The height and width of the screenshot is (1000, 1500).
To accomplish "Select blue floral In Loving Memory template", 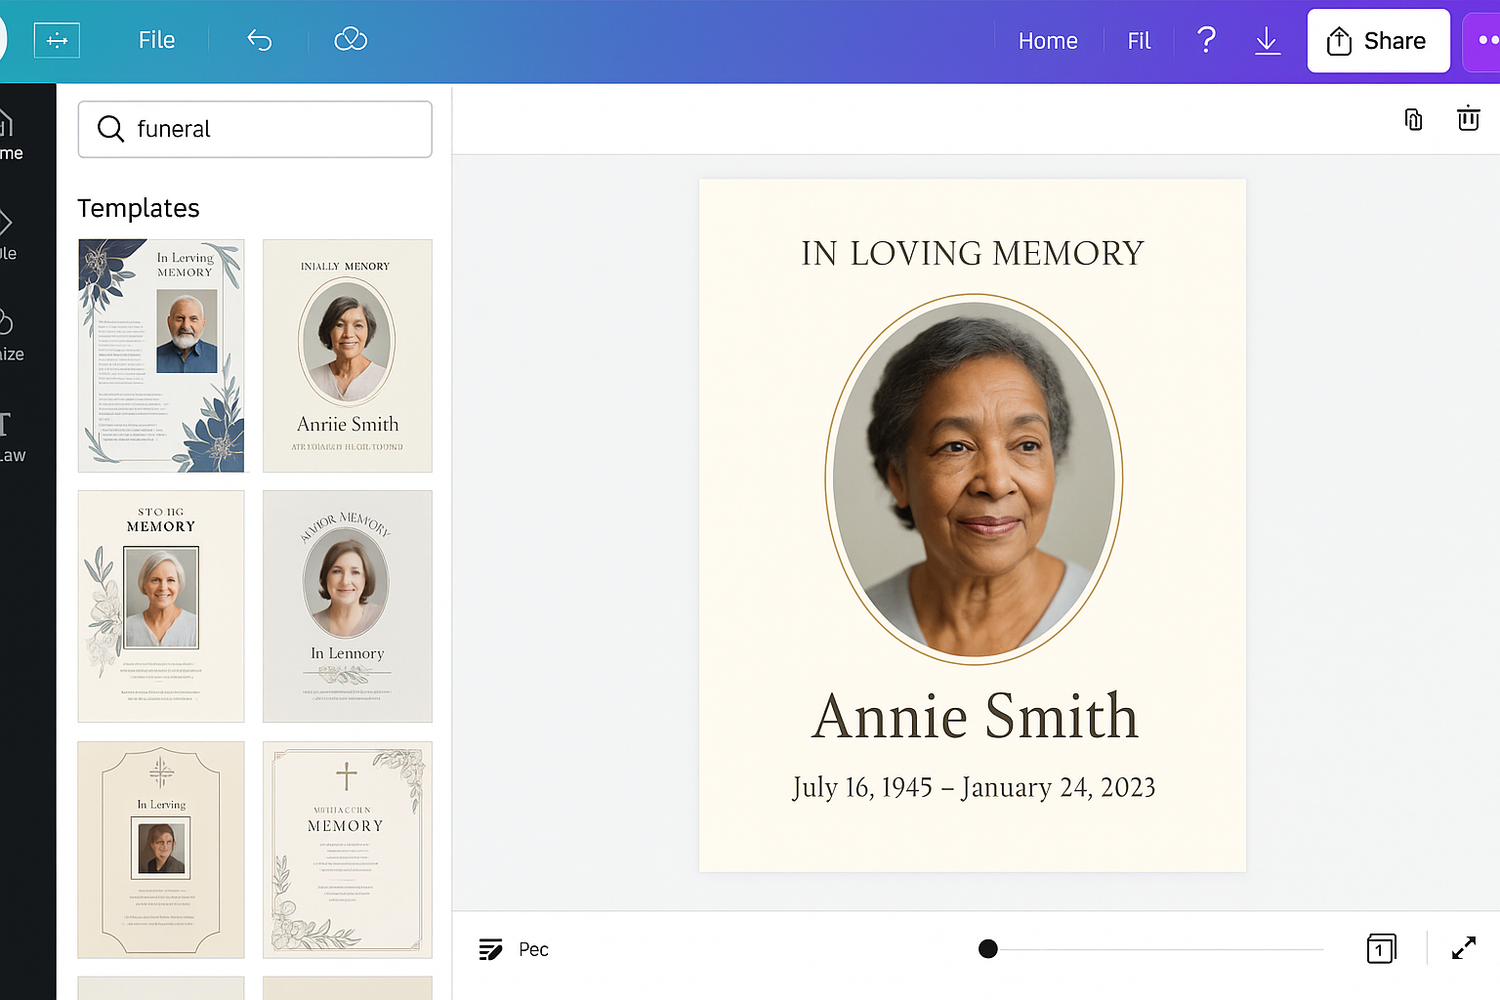I will coord(161,355).
